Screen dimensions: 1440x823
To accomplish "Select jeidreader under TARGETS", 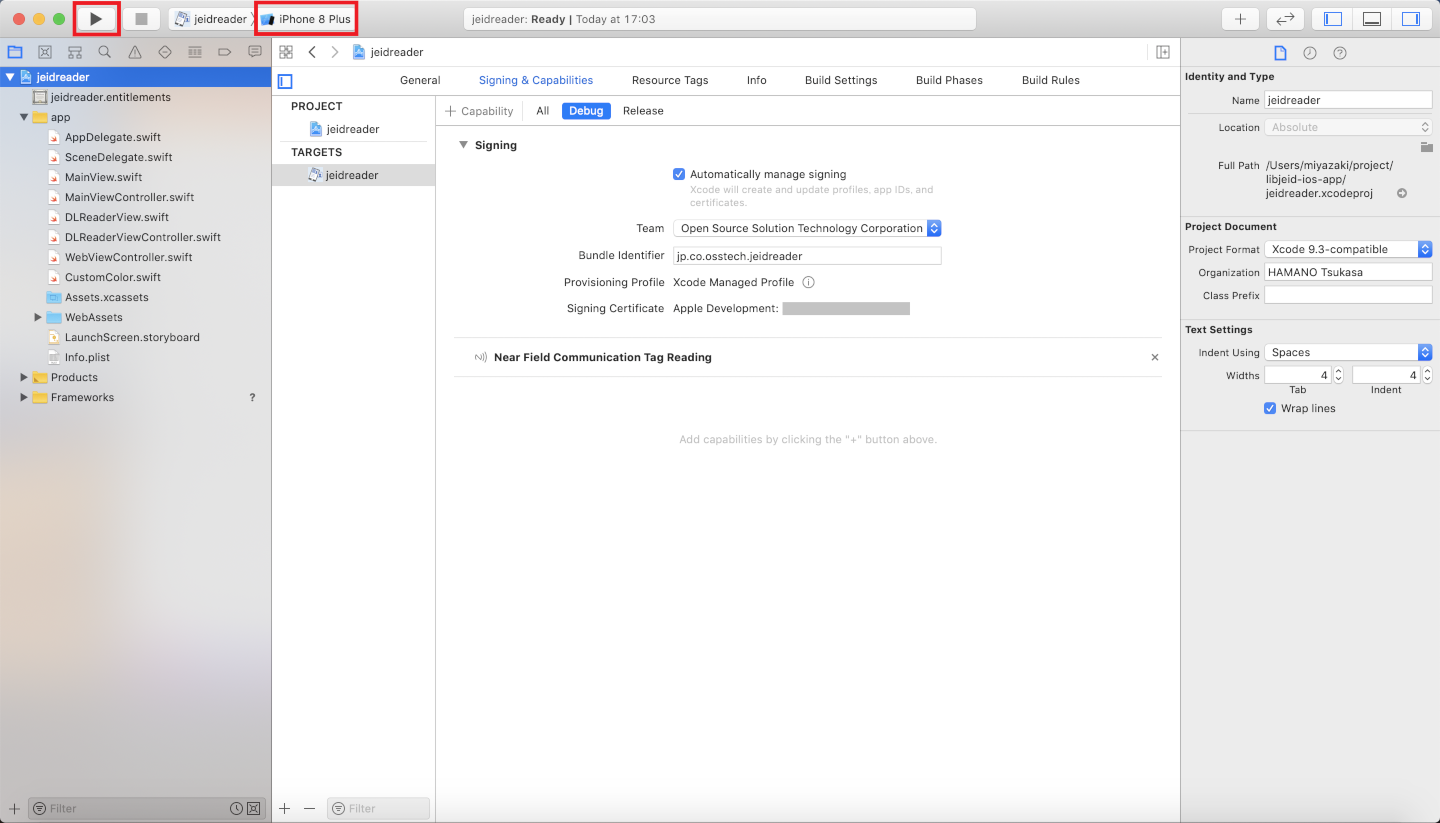I will pos(353,175).
